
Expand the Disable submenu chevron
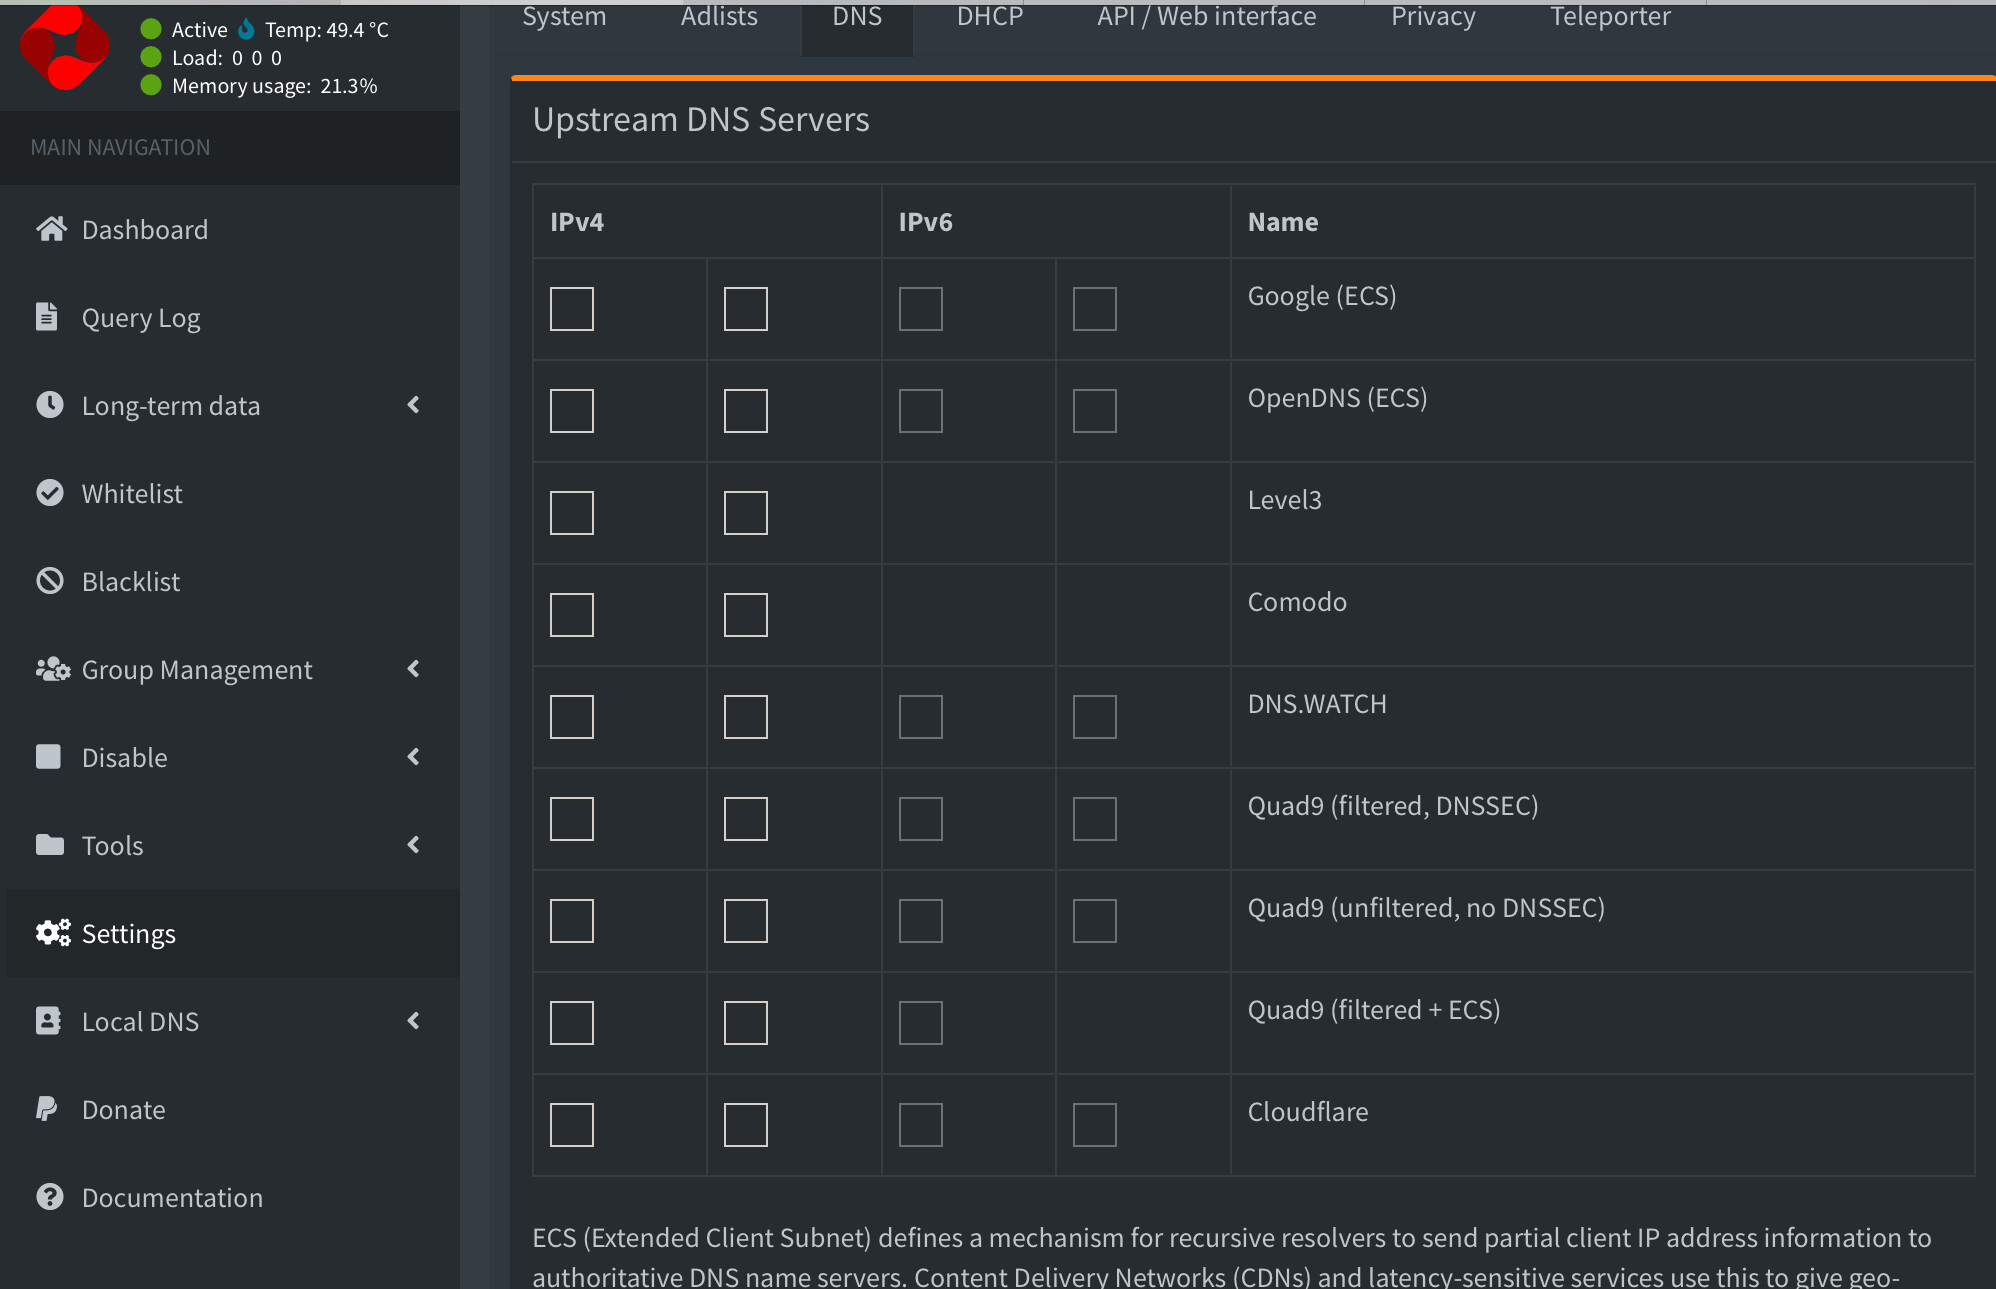click(x=413, y=757)
